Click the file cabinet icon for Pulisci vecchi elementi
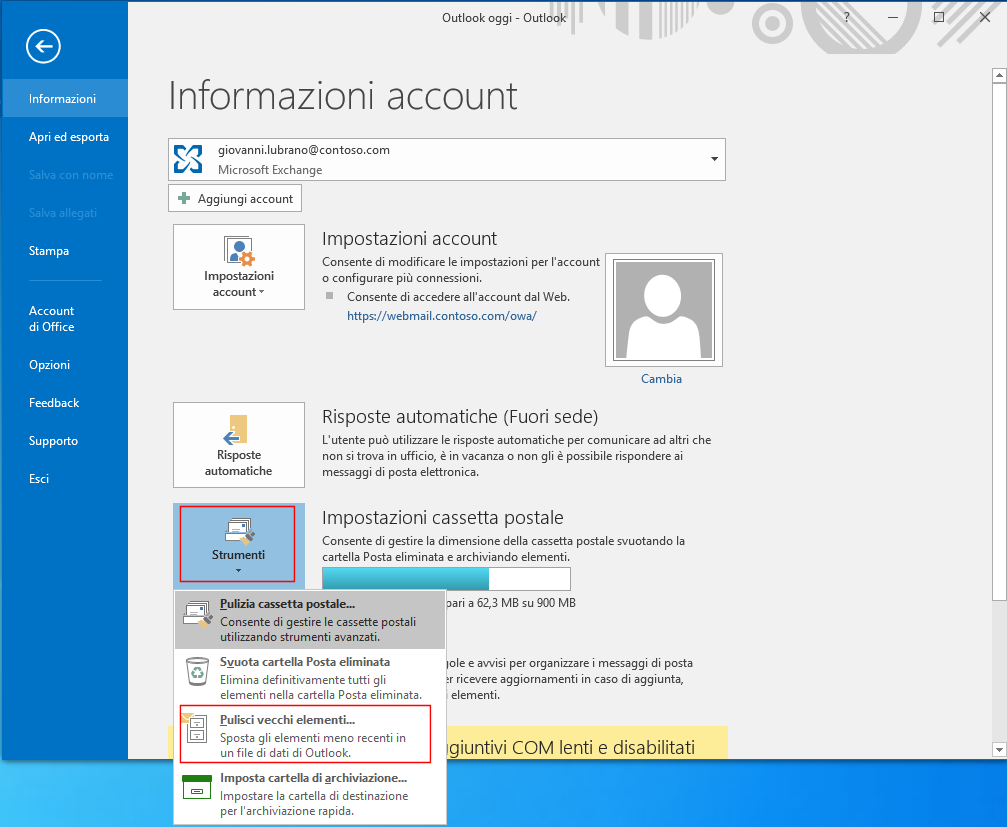Viewport: 1007px width, 827px height. click(195, 728)
